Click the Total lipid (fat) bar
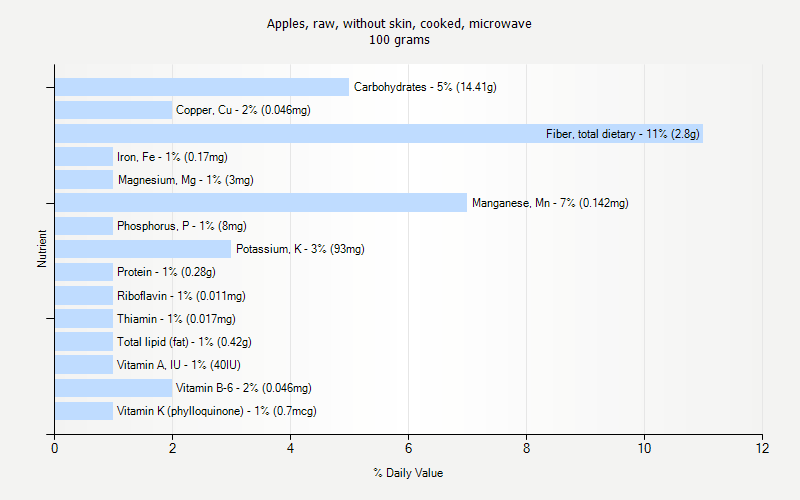This screenshot has height=500, width=800. 84,341
